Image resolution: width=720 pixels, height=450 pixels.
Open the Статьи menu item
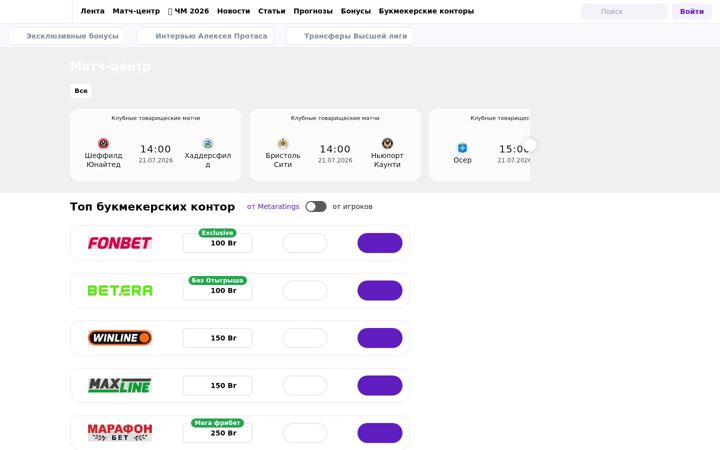pyautogui.click(x=272, y=11)
